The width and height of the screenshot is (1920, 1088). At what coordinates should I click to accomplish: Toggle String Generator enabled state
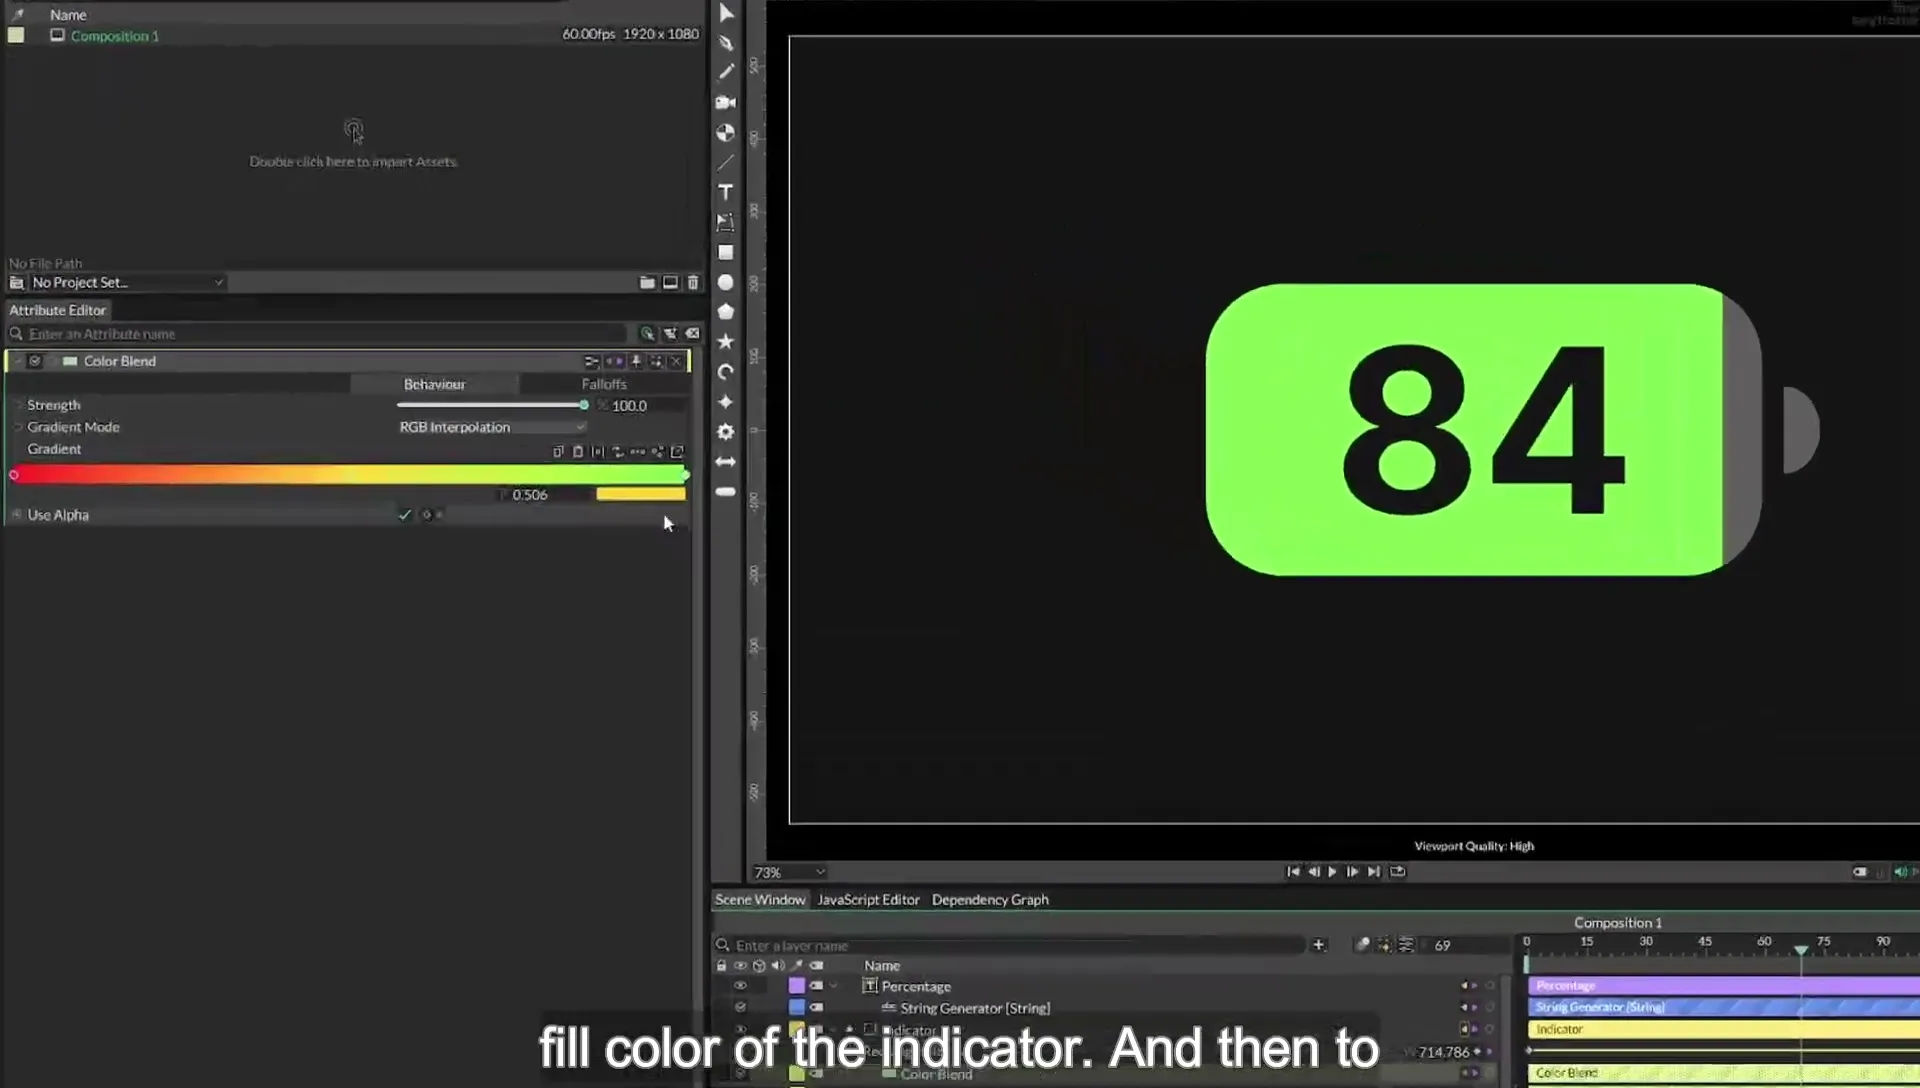(740, 1008)
